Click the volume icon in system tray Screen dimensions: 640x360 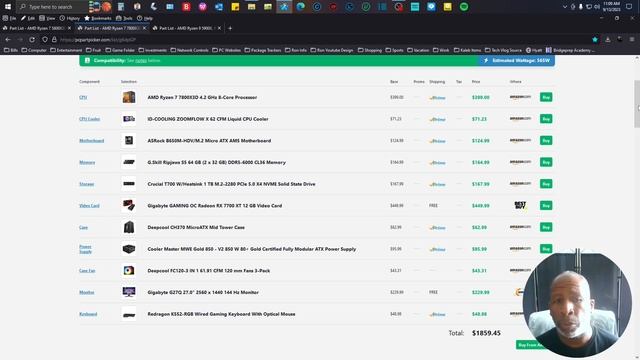(x=597, y=7)
